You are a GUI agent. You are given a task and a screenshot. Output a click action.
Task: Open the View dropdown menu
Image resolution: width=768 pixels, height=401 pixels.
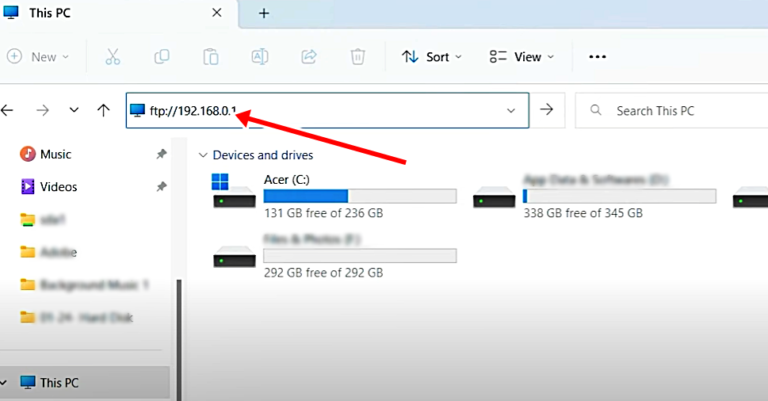pyautogui.click(x=522, y=57)
